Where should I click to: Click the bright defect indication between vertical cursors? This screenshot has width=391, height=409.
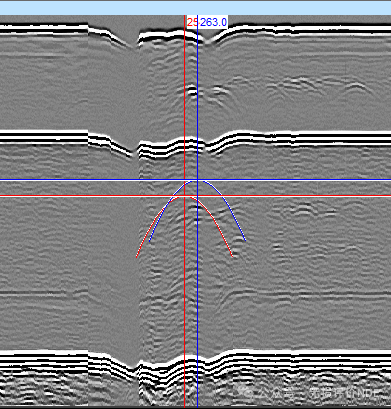click(192, 90)
